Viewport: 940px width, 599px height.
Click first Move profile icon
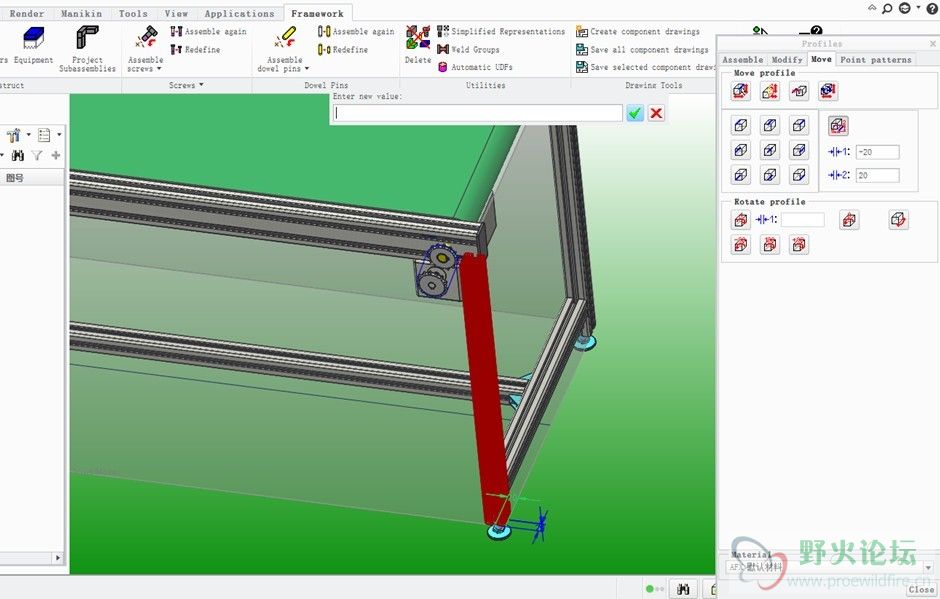click(741, 91)
